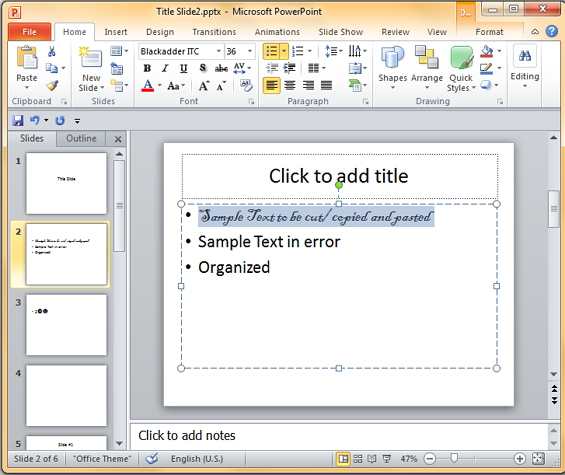This screenshot has height=475, width=565.
Task: Apply Shape Fill with the paint bucket
Action: 486,52
